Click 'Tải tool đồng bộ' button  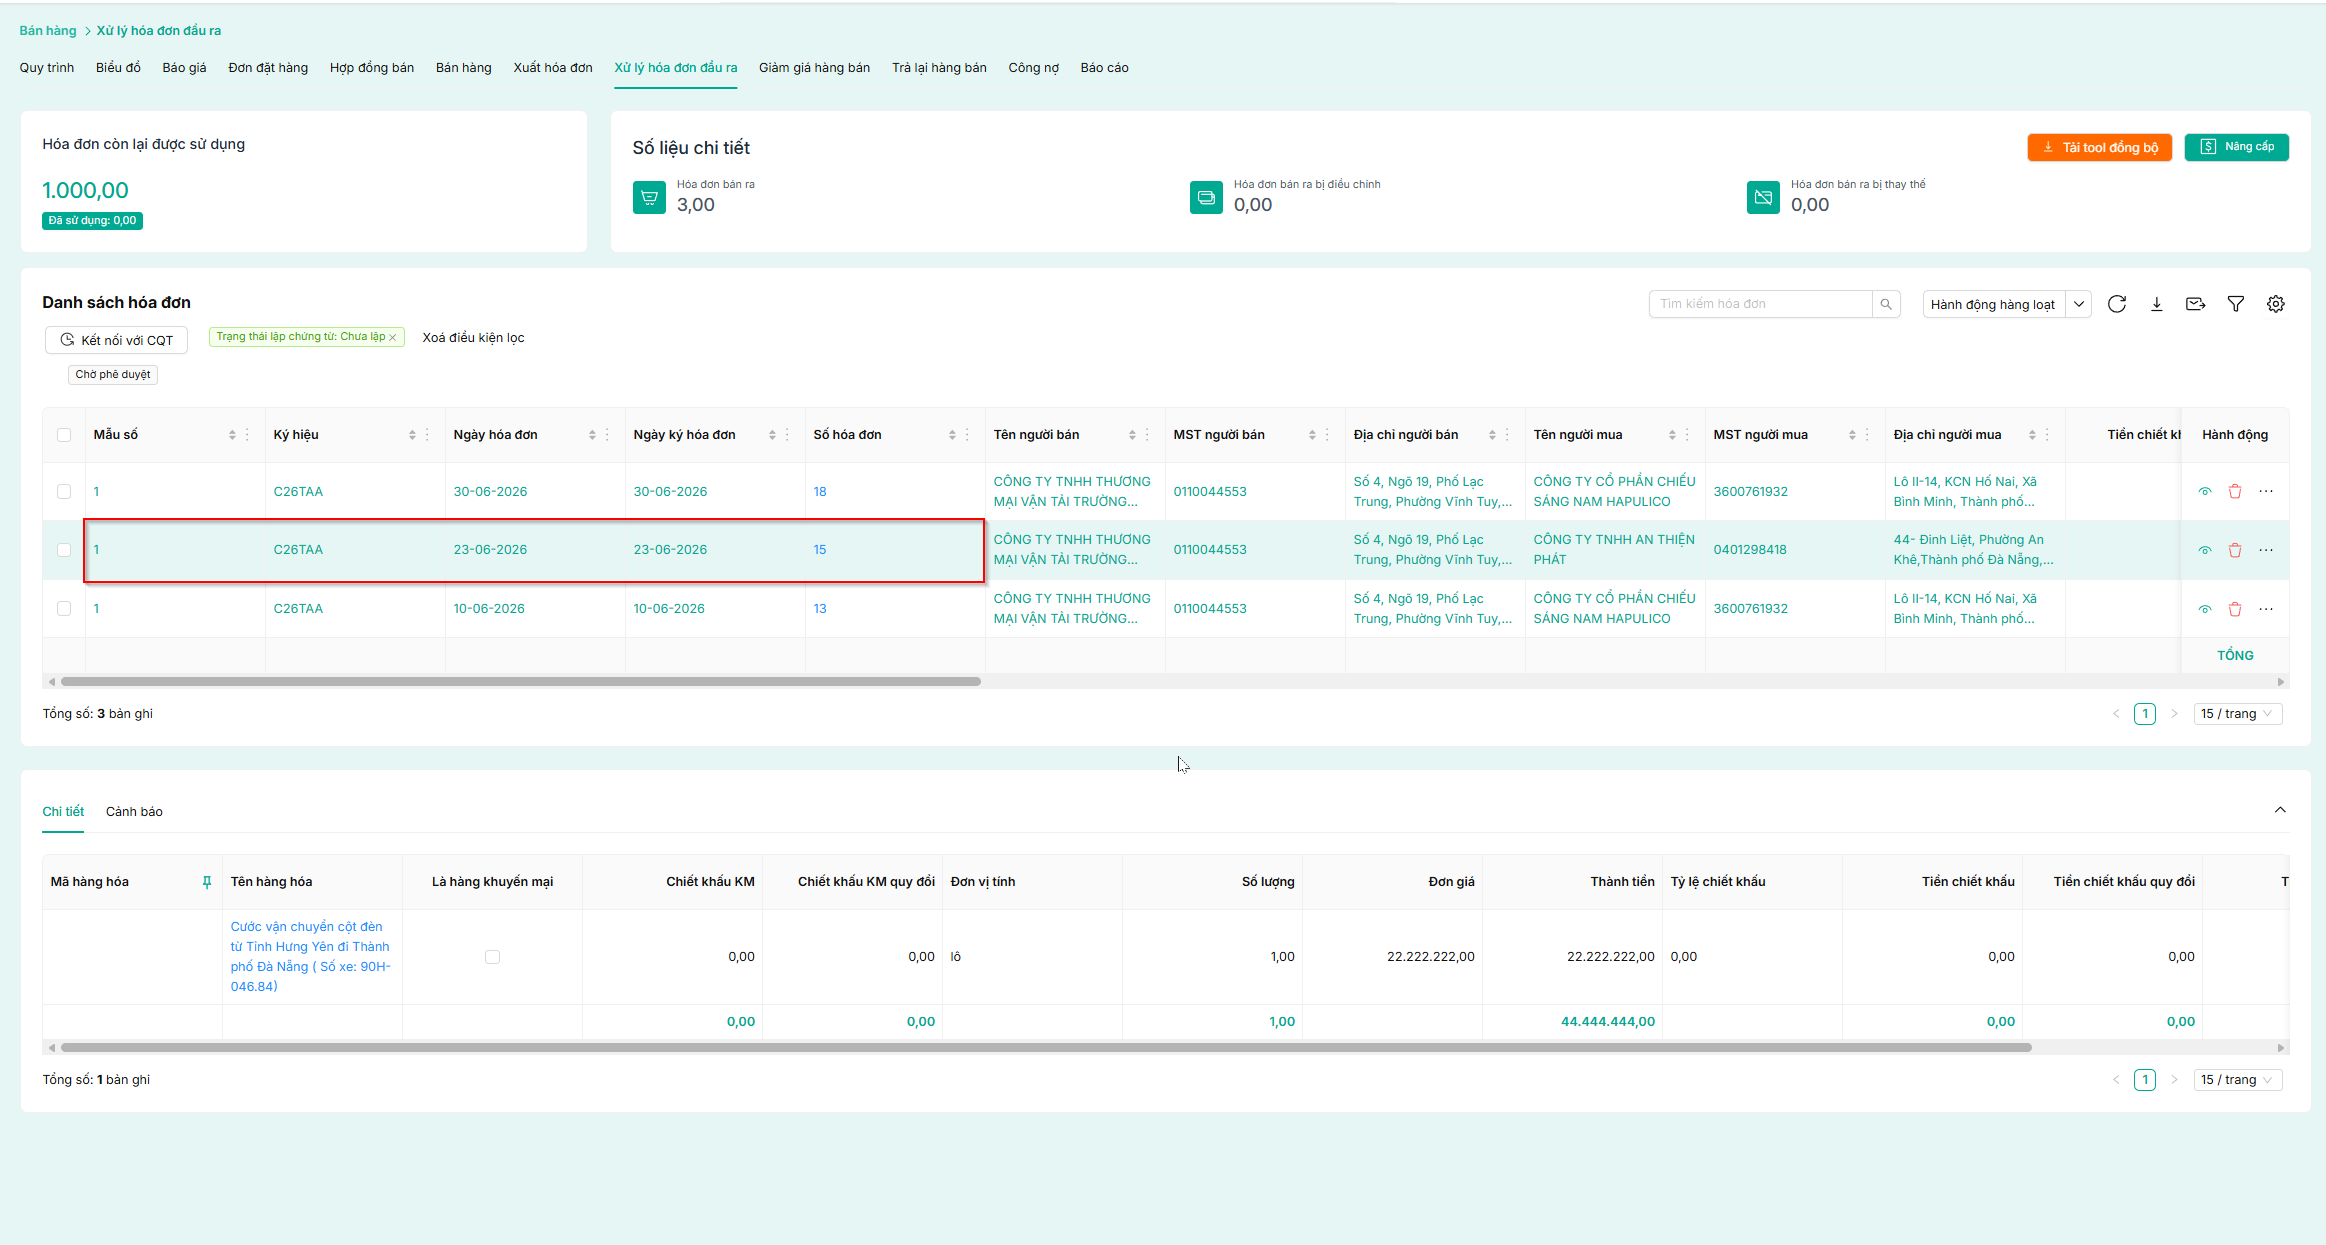(x=2099, y=147)
